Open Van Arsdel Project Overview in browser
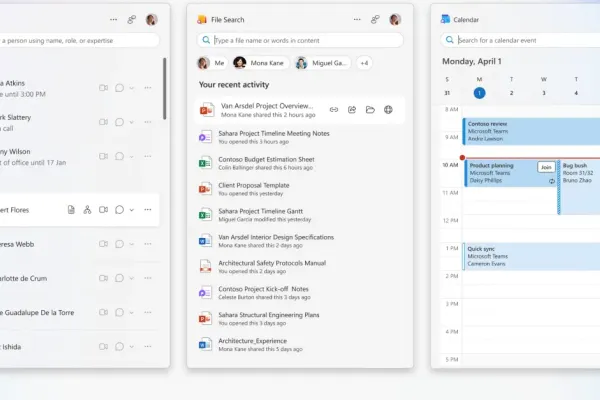Image resolution: width=600 pixels, height=400 pixels. pyautogui.click(x=388, y=110)
